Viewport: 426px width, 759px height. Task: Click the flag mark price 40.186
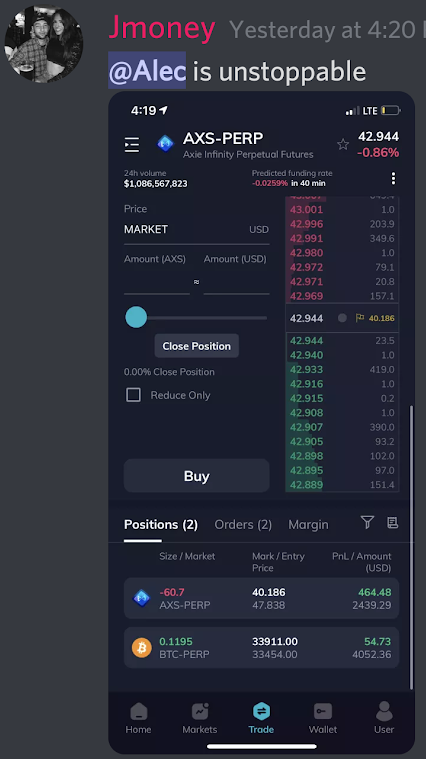click(x=375, y=318)
